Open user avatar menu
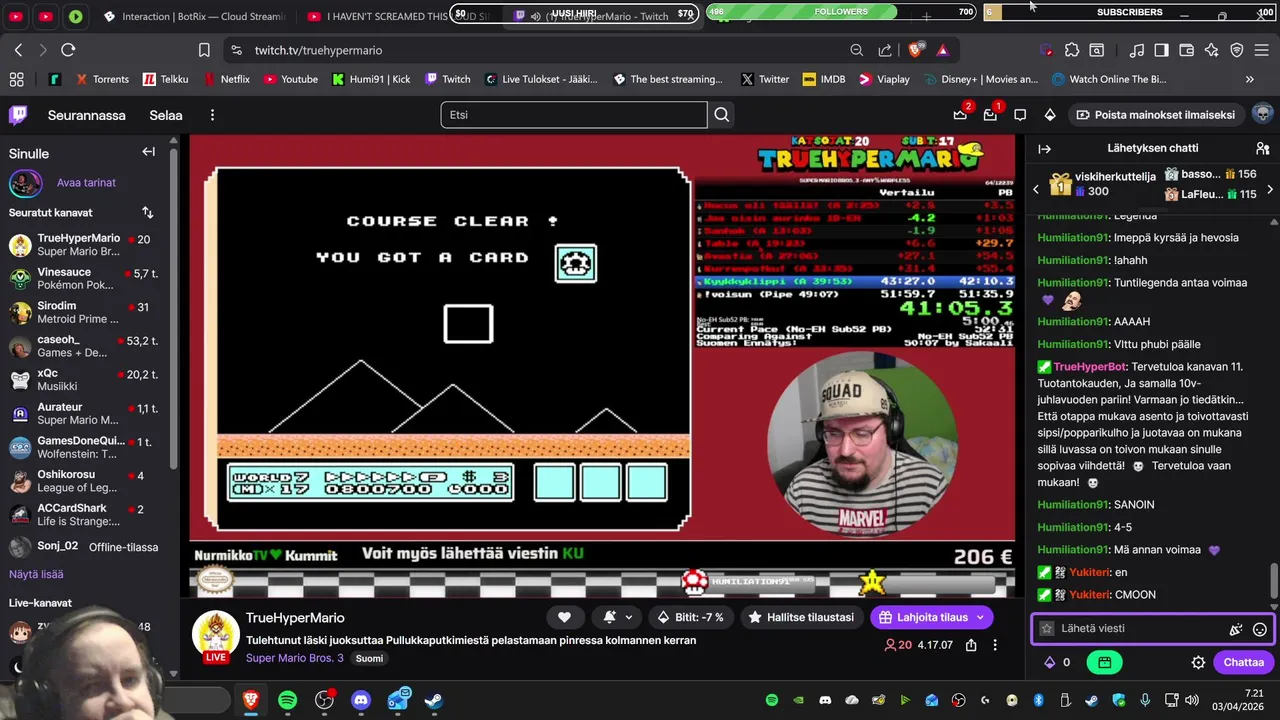 1262,114
